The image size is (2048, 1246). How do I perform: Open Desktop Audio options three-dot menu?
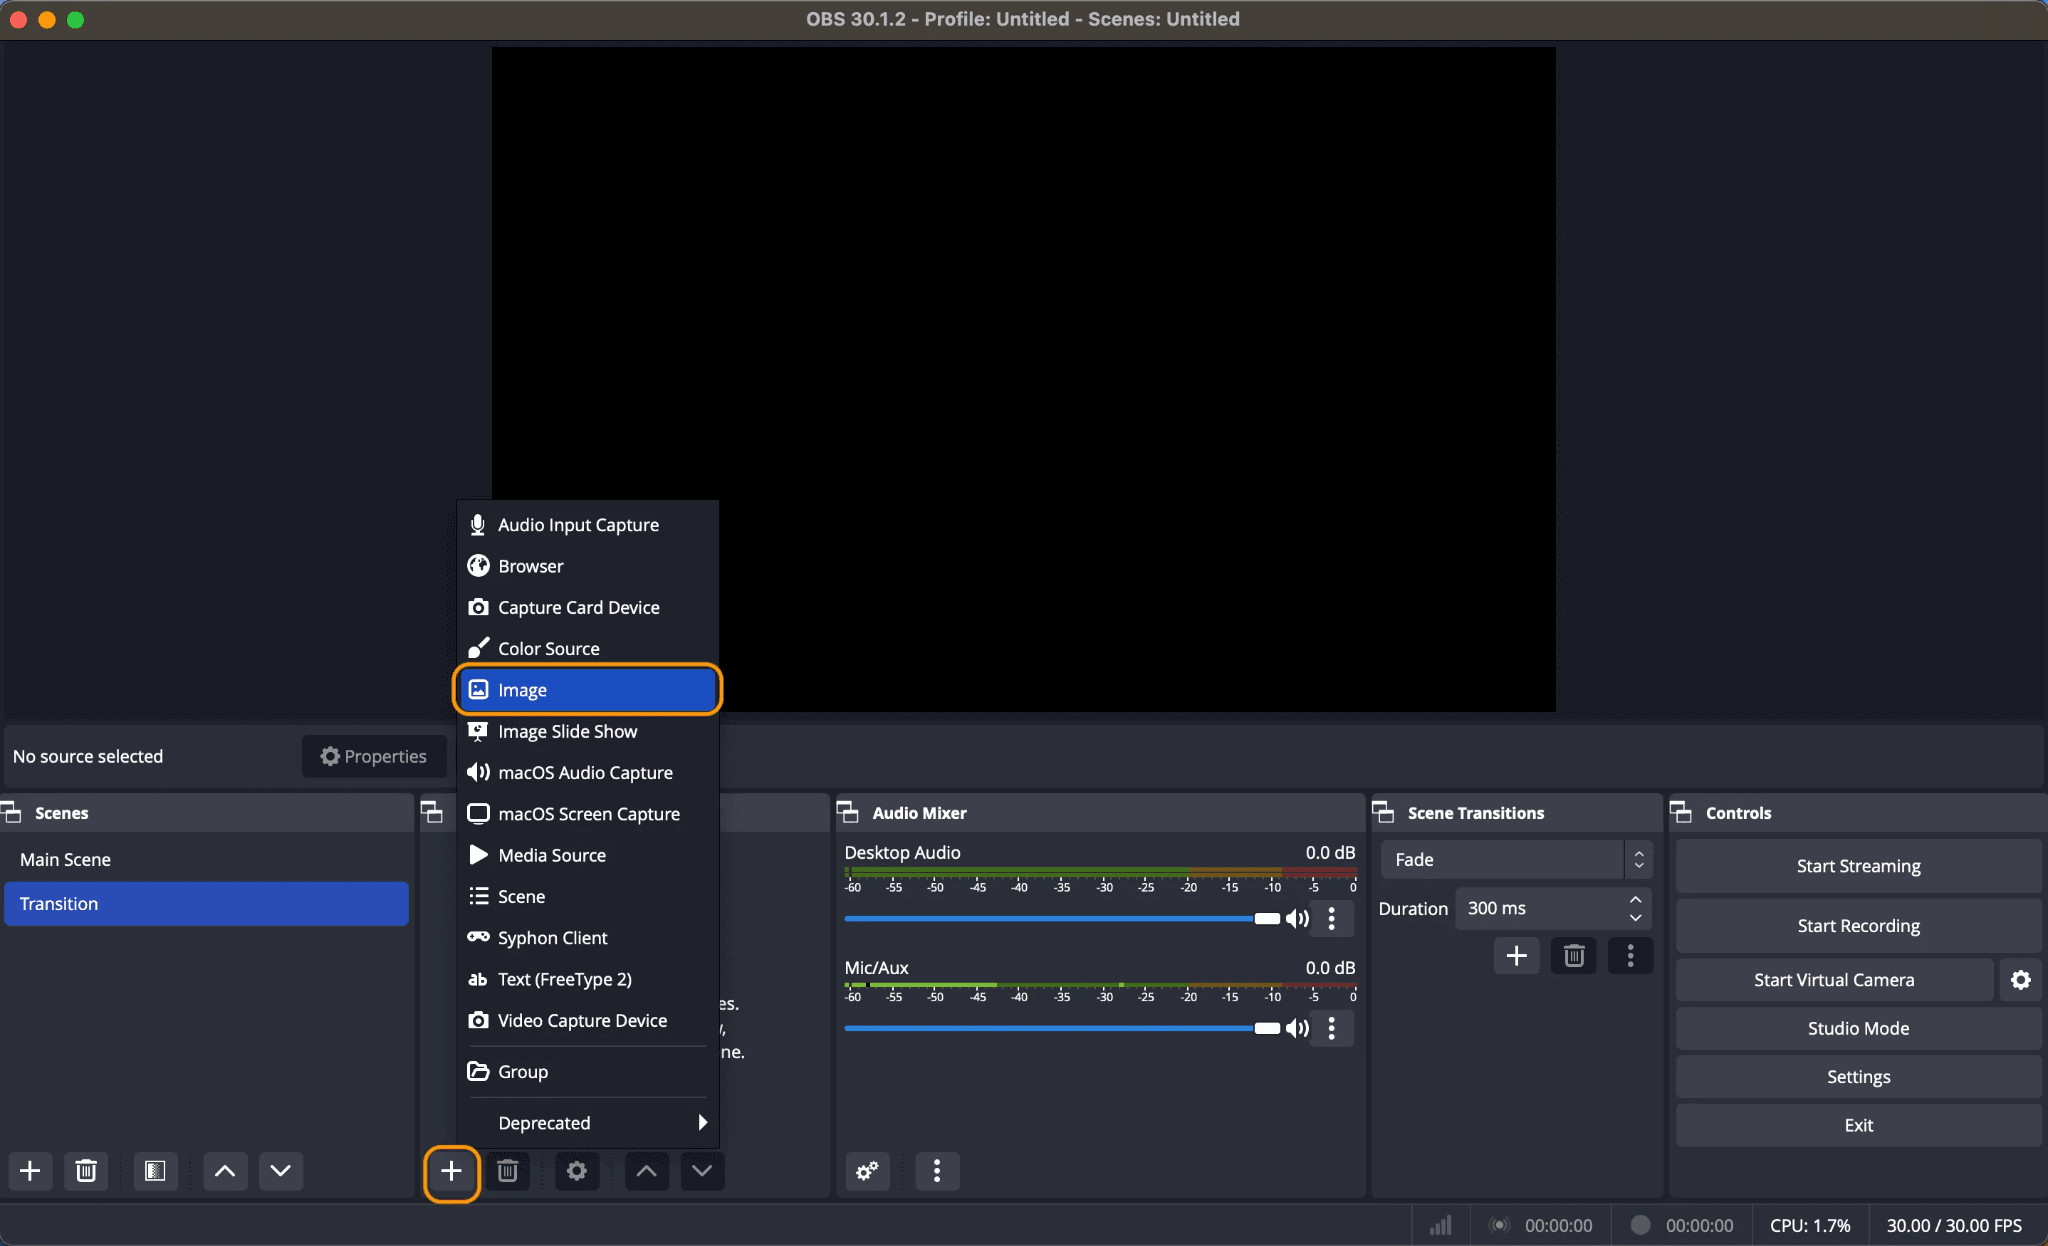pos(1332,919)
